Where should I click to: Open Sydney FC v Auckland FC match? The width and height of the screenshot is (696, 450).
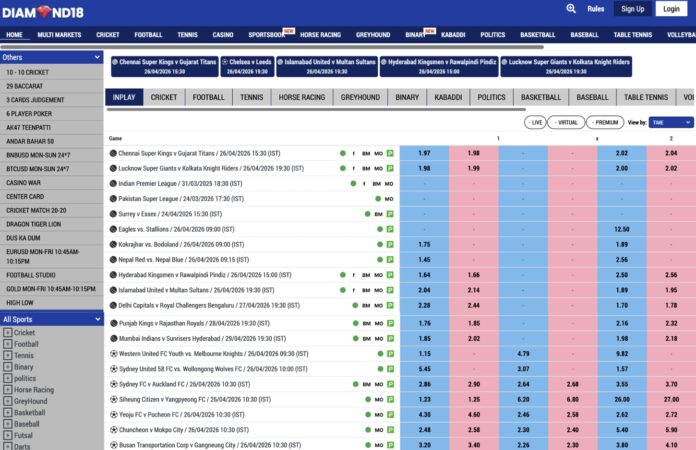click(185, 384)
